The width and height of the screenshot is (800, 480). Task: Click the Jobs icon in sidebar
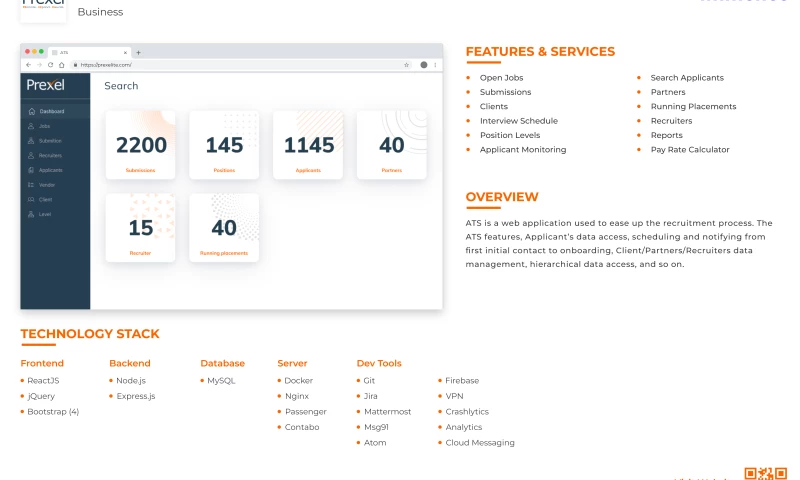(32, 127)
